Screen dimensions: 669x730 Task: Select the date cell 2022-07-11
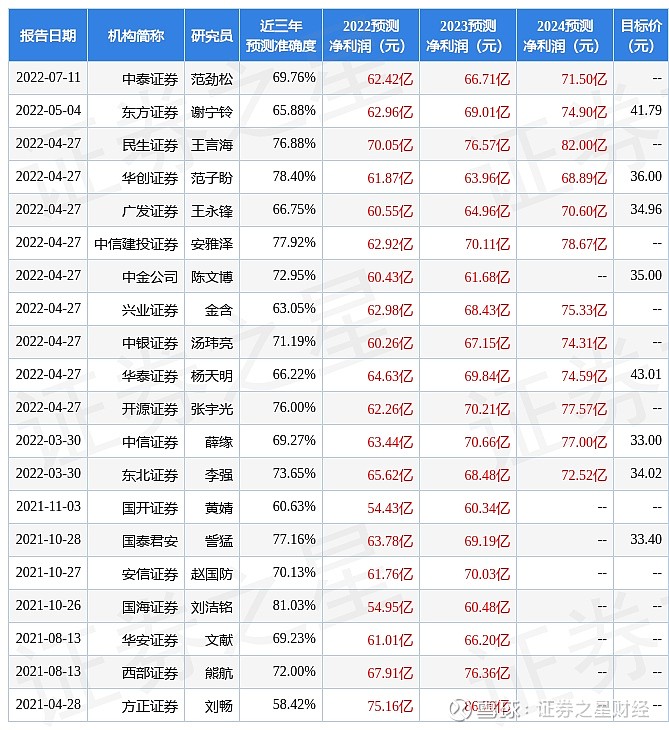point(48,77)
